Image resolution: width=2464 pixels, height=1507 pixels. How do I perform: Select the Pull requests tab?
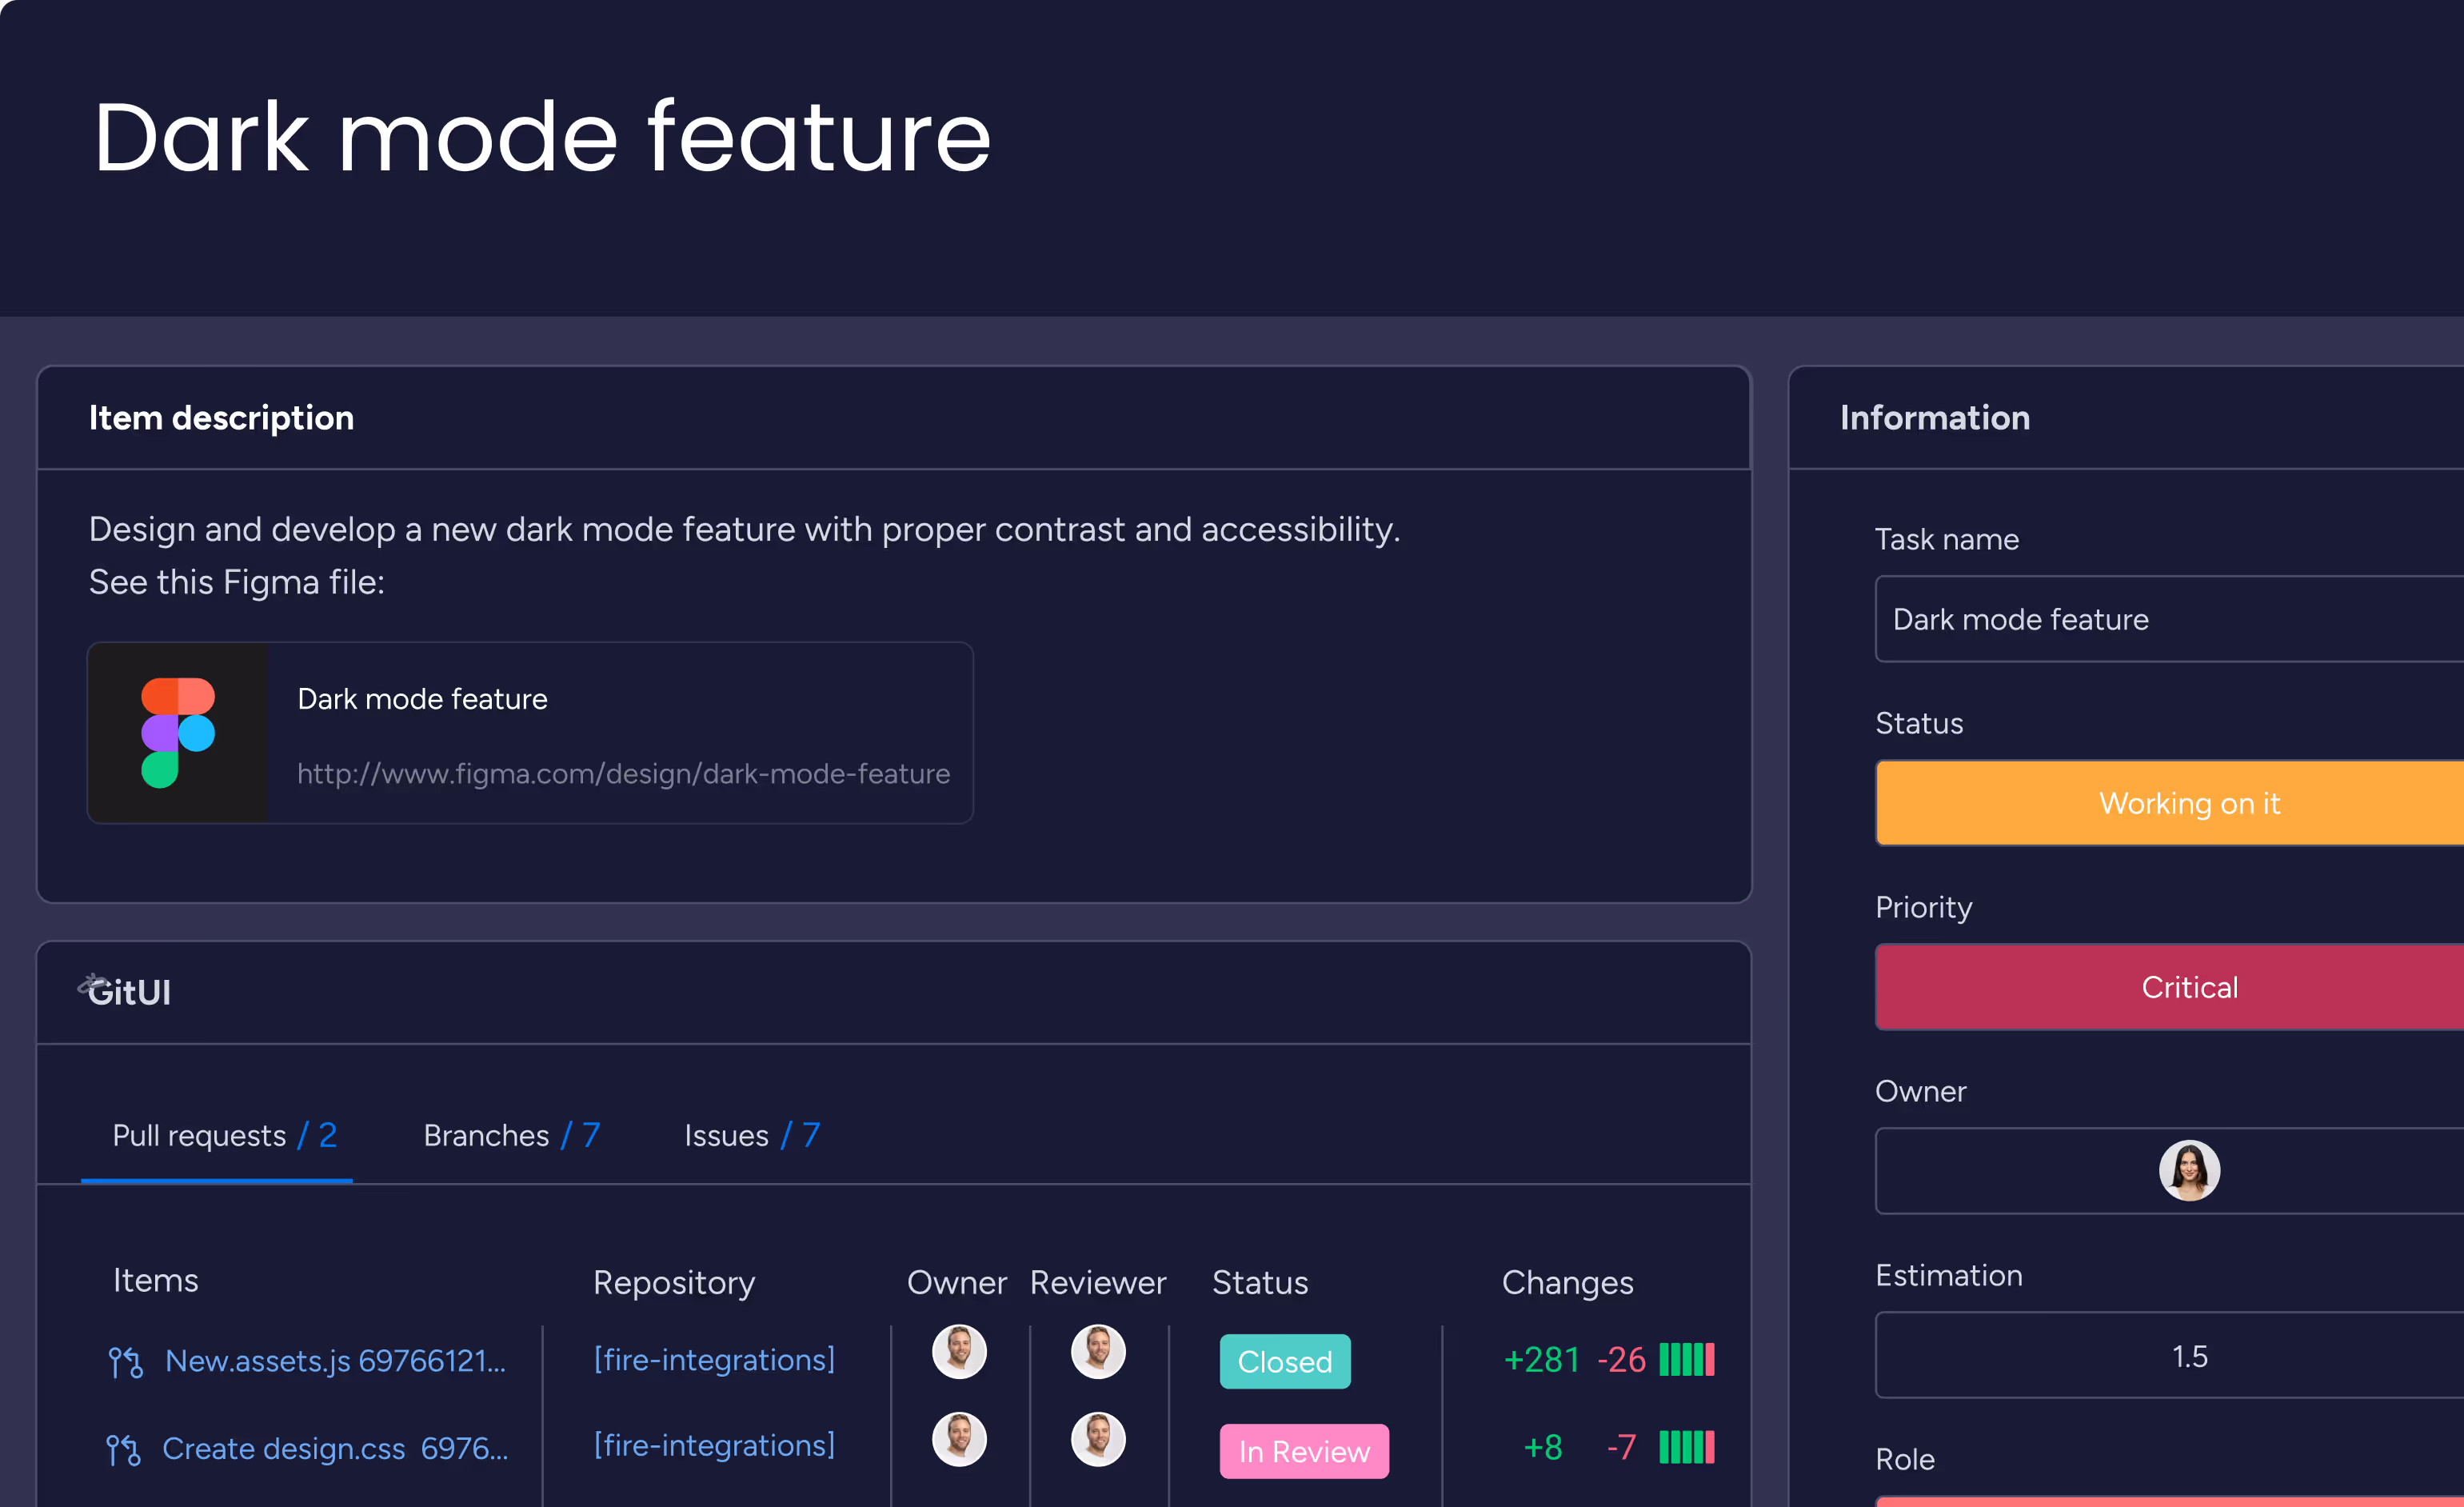coord(224,1135)
